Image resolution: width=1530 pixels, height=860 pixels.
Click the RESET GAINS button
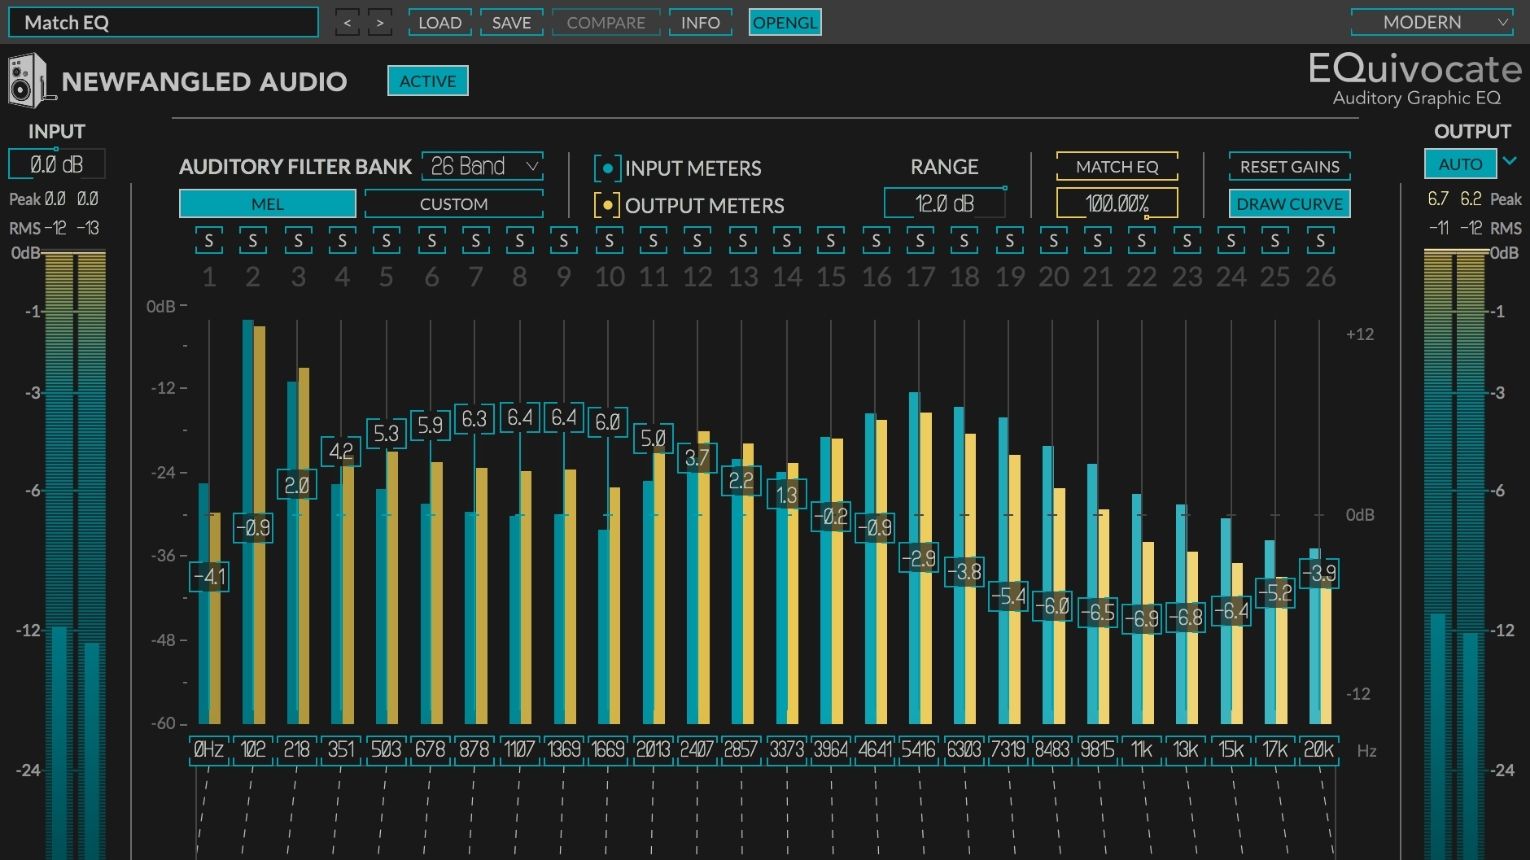(1290, 167)
